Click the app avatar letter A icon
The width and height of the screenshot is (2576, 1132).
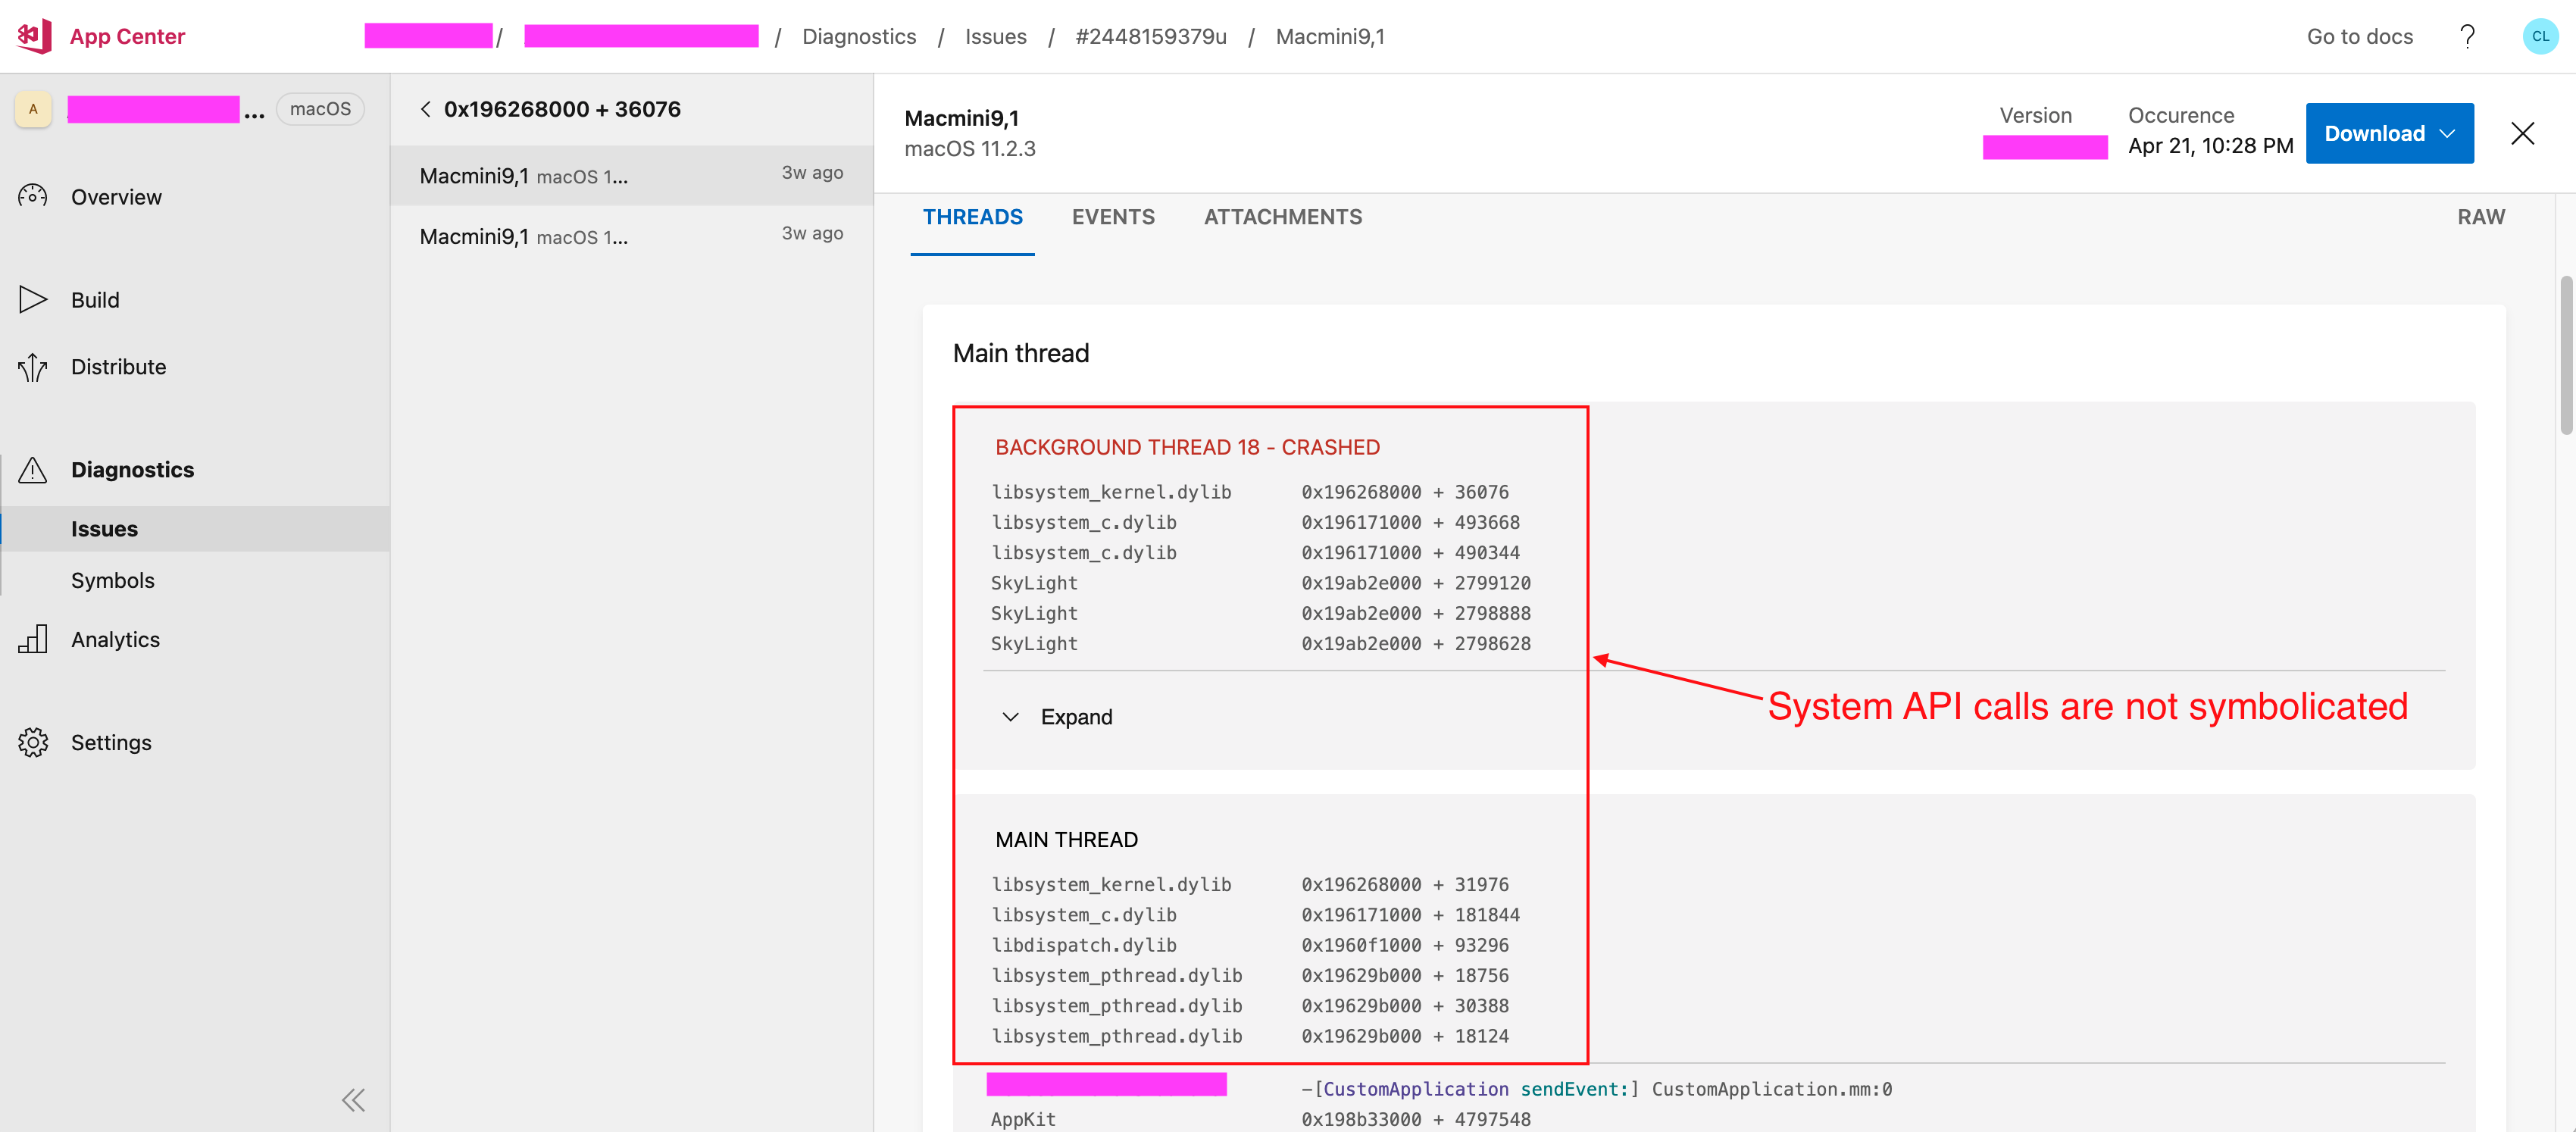34,109
